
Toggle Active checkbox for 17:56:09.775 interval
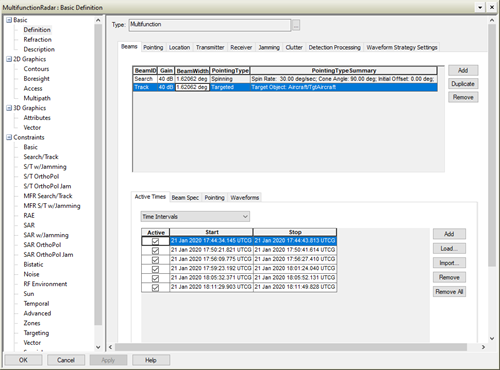(155, 260)
